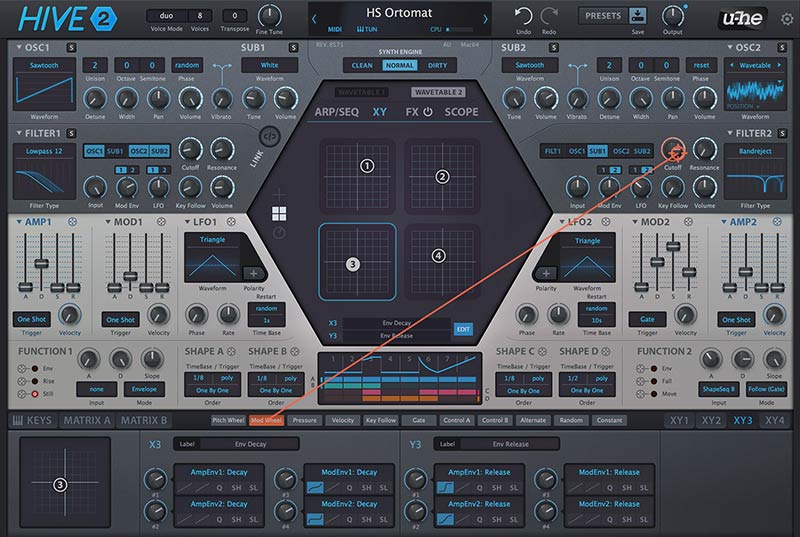
Task: Solo SUB1 with its S button
Action: tap(293, 47)
